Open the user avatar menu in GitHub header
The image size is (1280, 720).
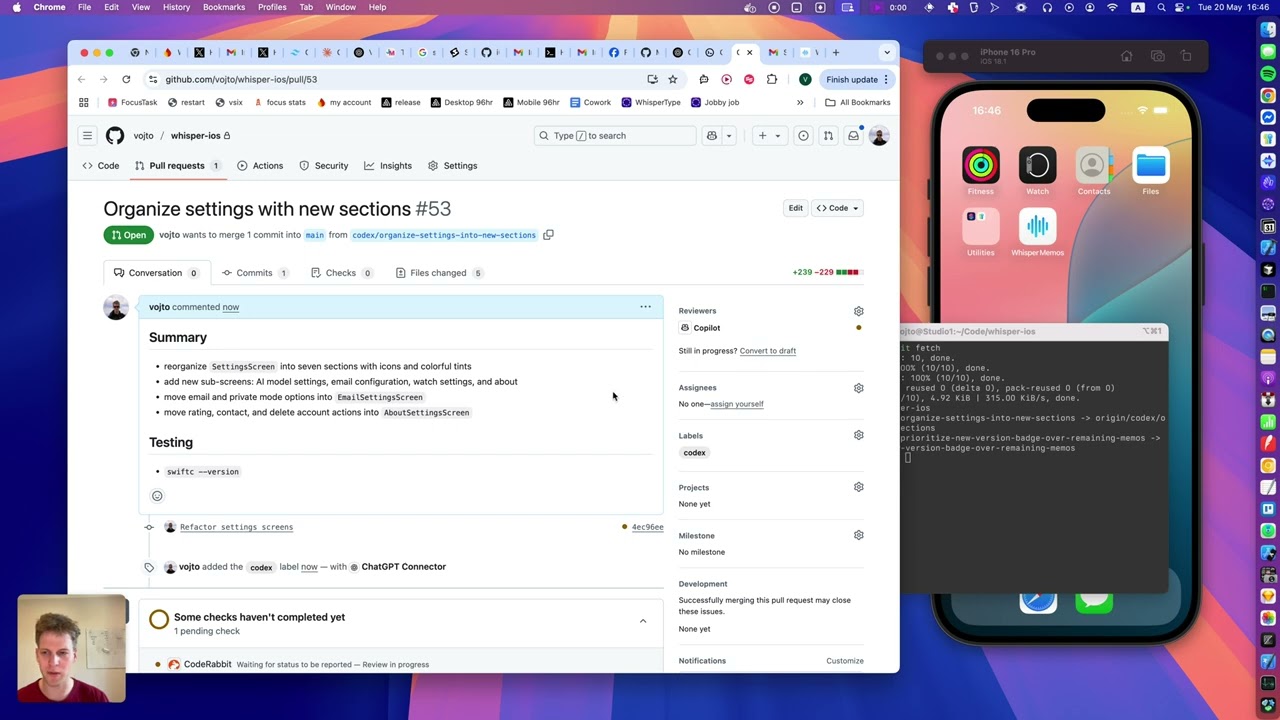click(879, 136)
